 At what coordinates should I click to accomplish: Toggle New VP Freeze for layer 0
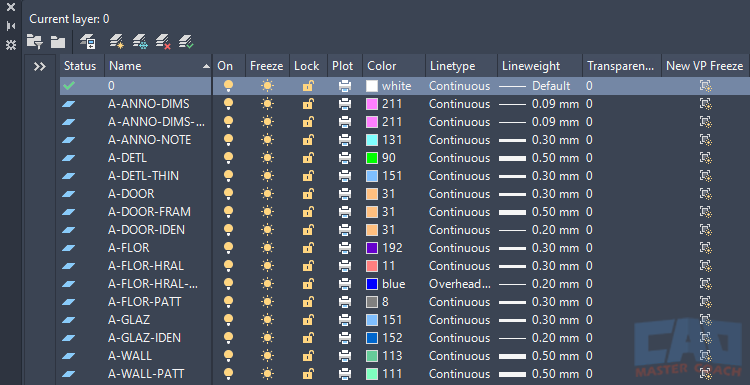(706, 86)
